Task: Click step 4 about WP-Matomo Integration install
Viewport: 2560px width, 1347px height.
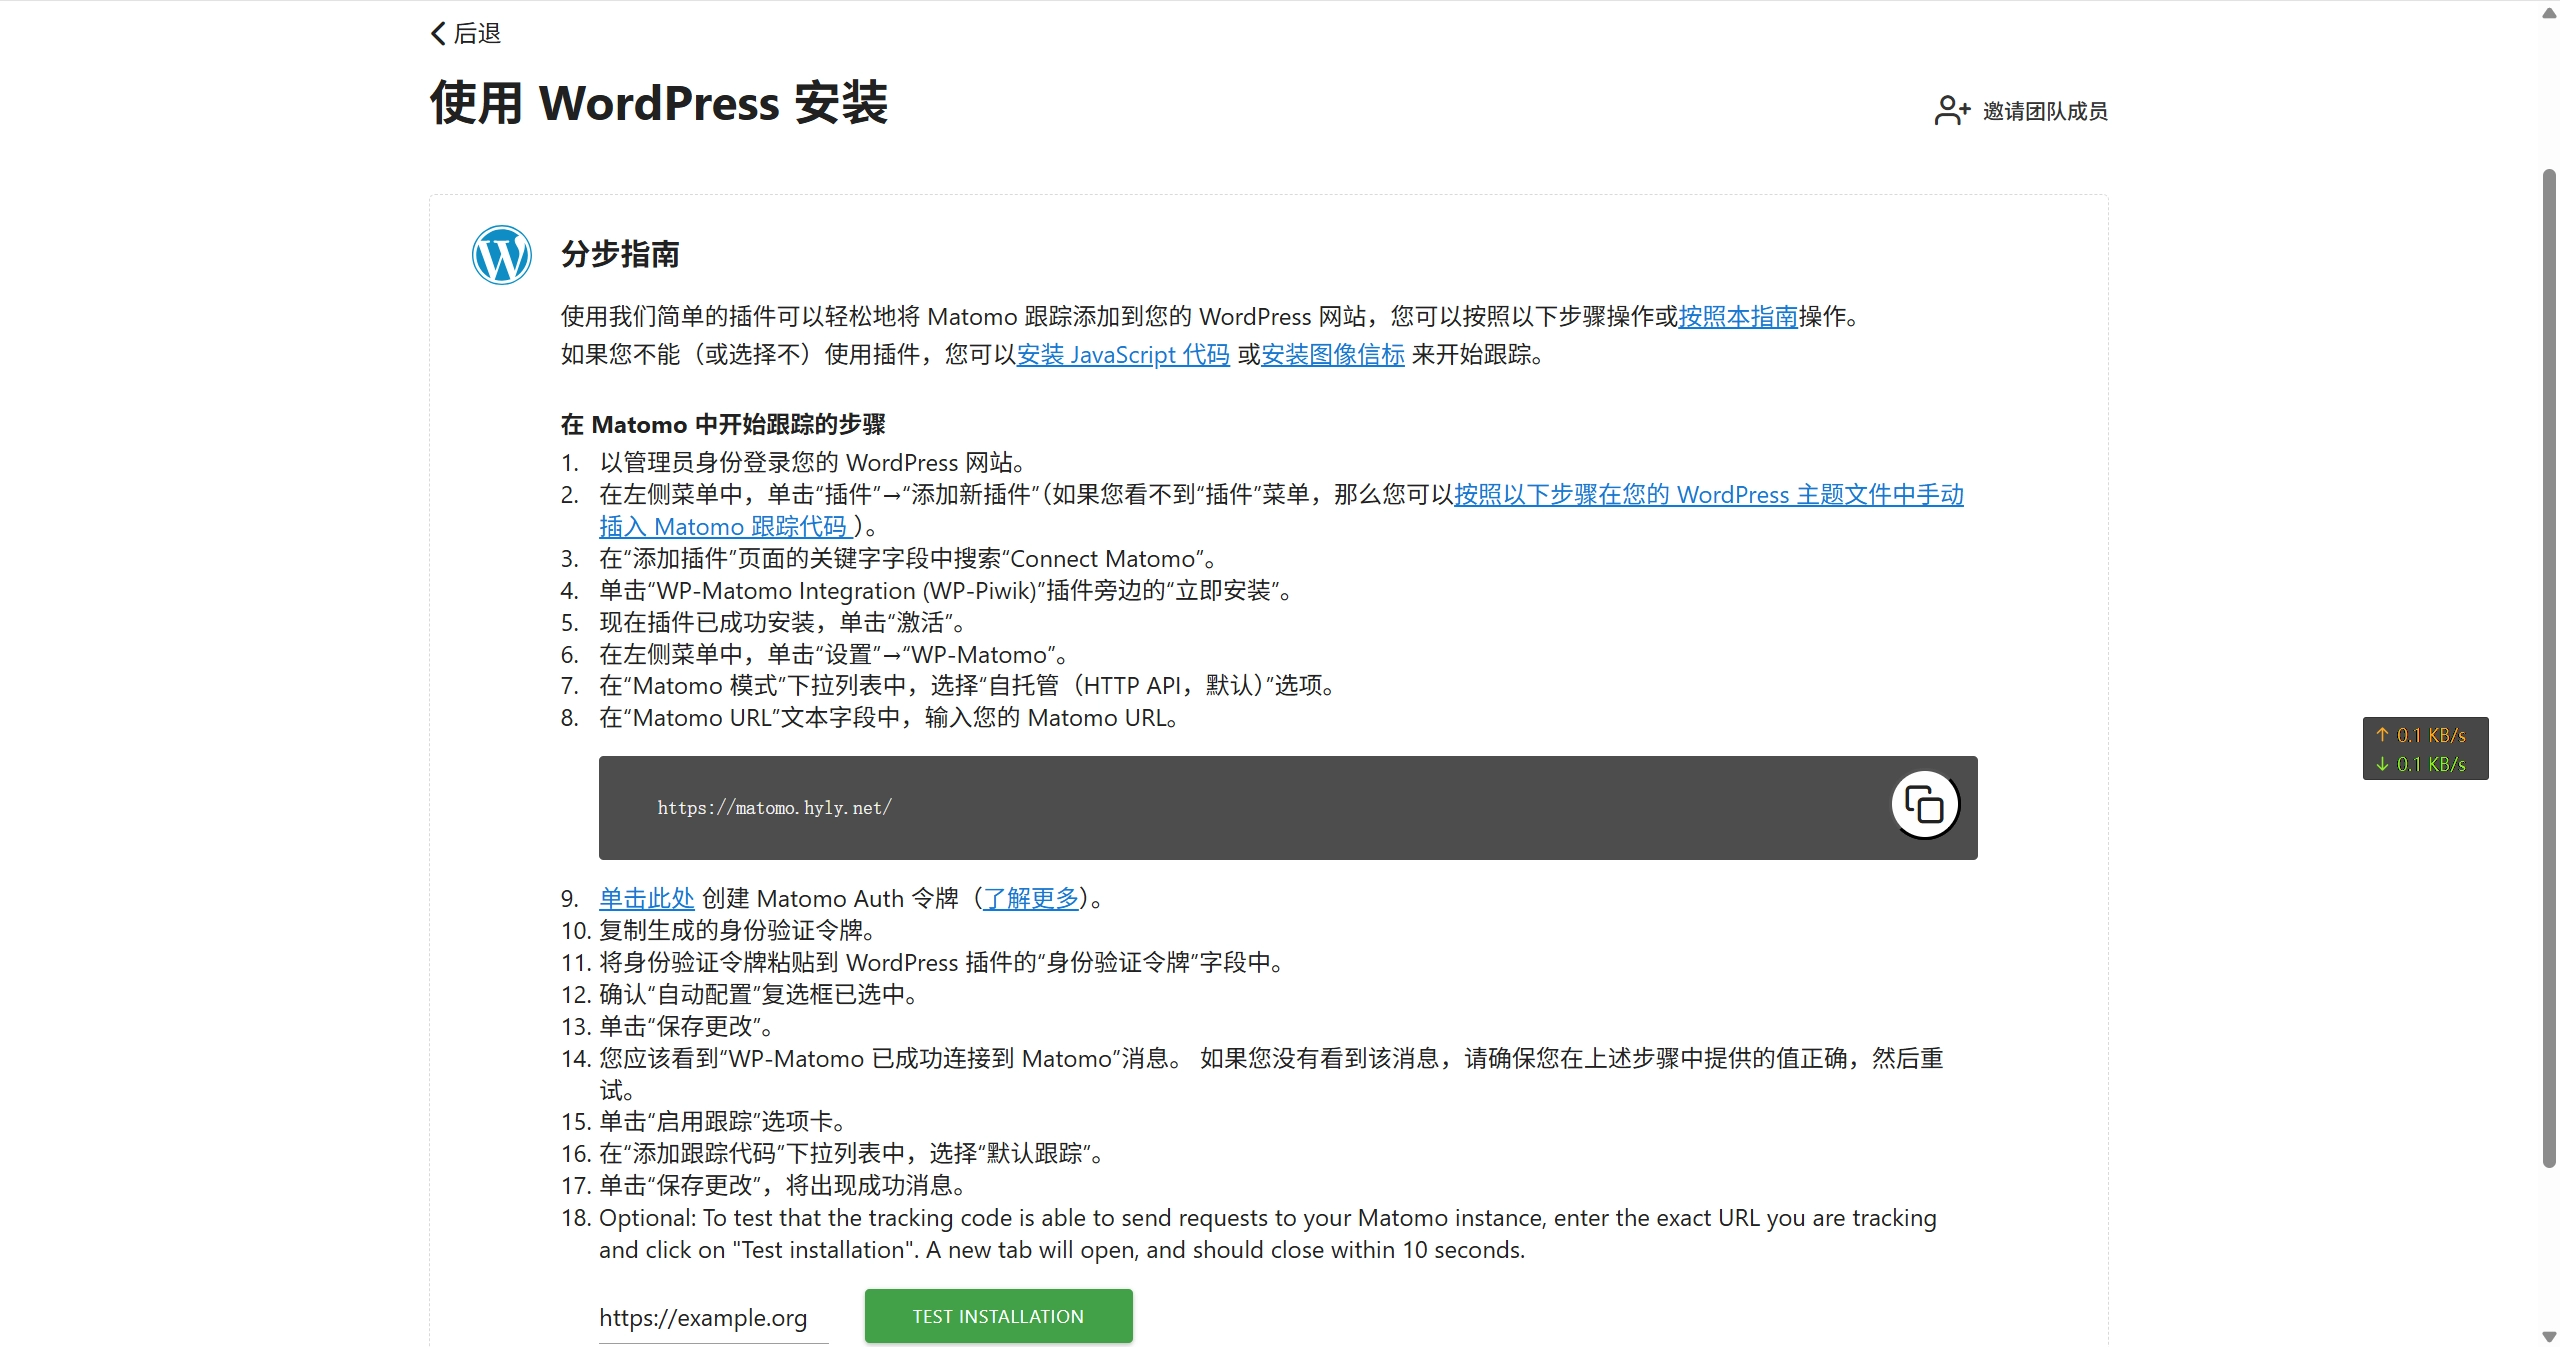Action: coord(946,591)
